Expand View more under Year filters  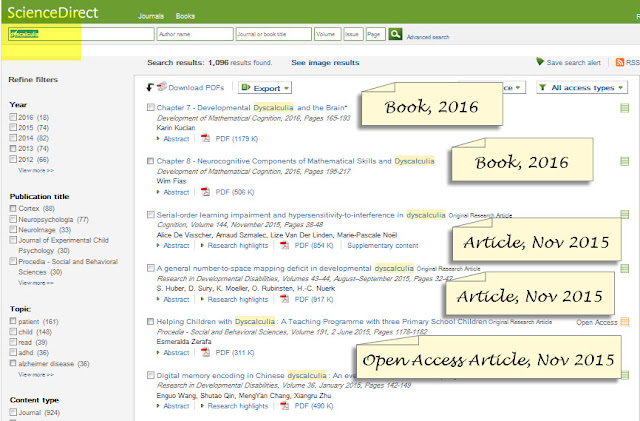[x=36, y=170]
